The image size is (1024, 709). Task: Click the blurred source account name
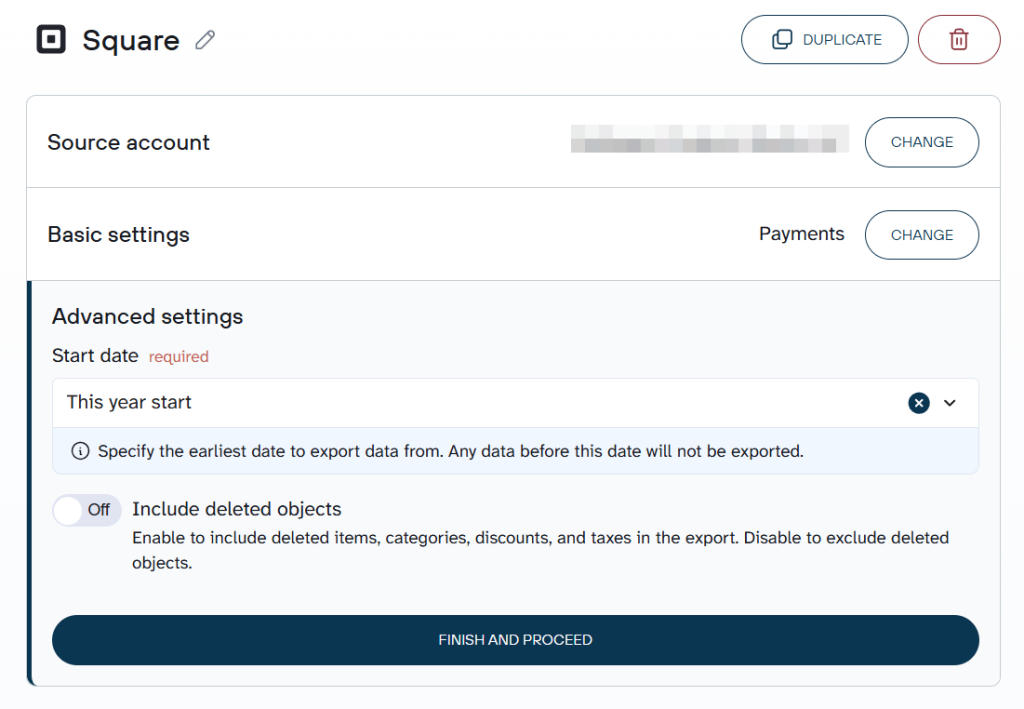[x=709, y=139]
